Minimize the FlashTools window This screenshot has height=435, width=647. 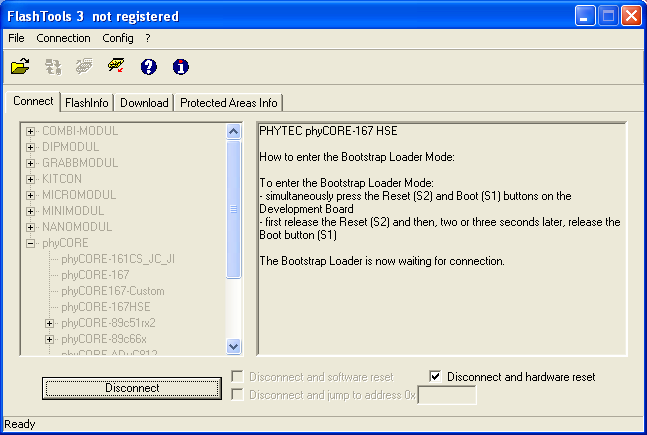585,17
